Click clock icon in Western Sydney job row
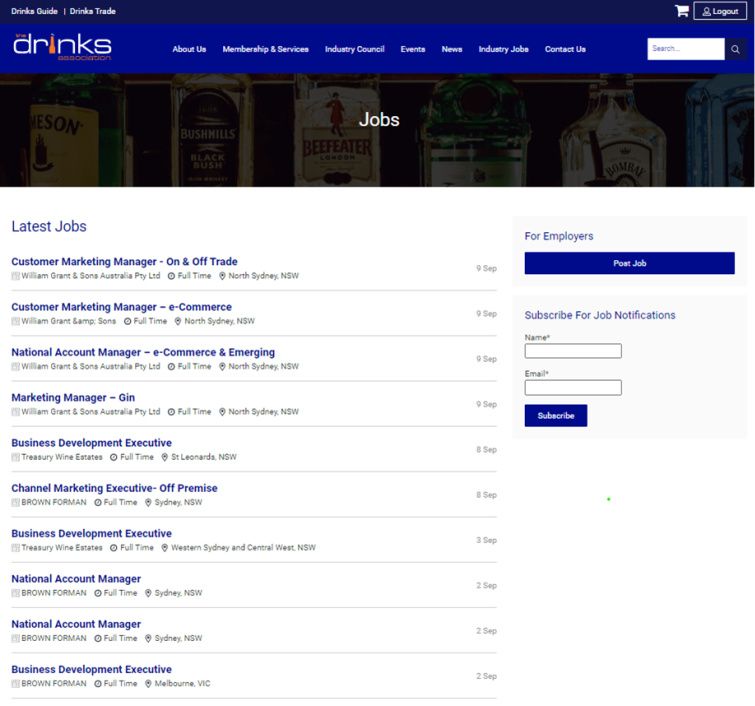The width and height of the screenshot is (755, 706). (x=114, y=548)
